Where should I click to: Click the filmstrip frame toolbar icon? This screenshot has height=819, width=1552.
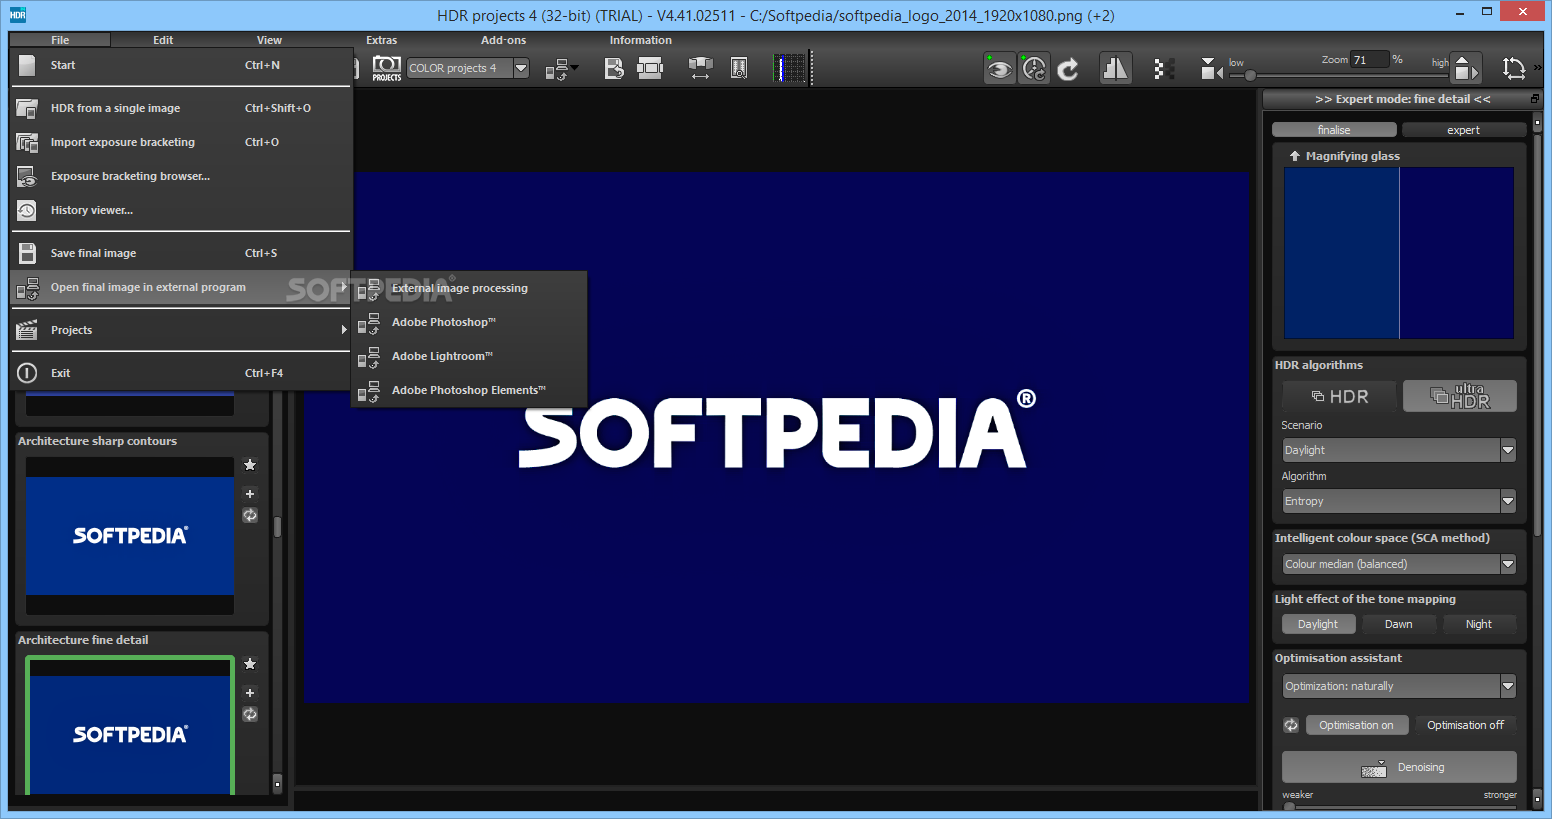[650, 68]
